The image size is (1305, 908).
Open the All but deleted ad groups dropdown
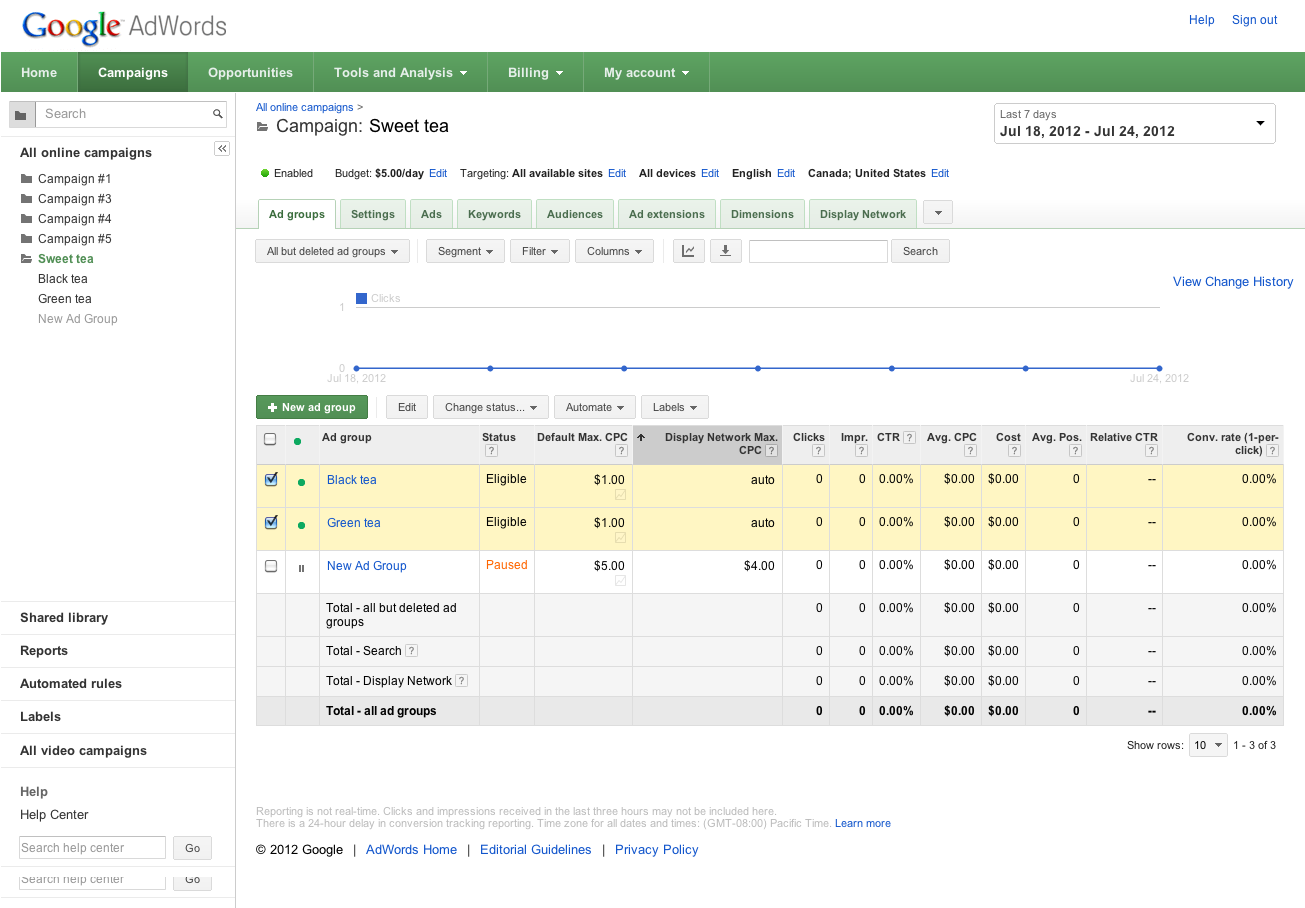click(x=333, y=251)
